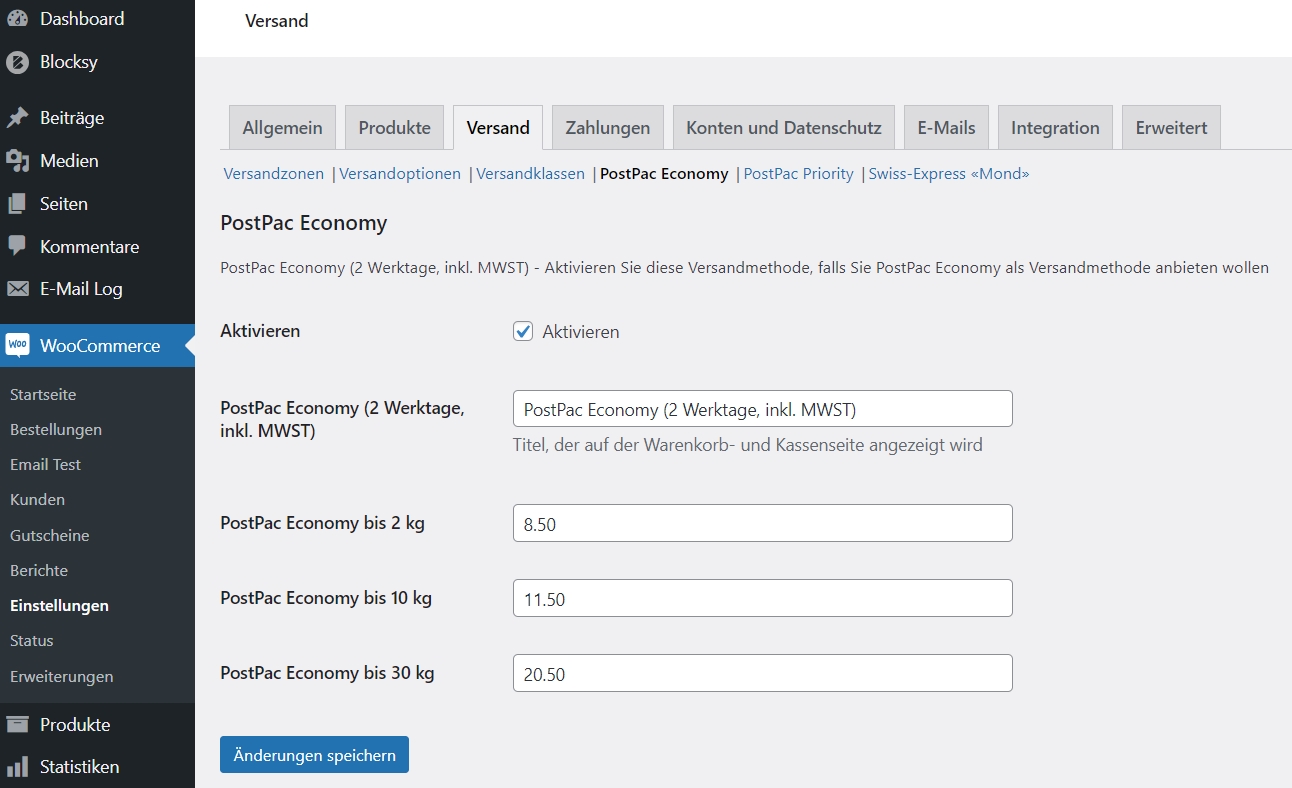Image resolution: width=1292 pixels, height=788 pixels.
Task: Open Bestellungen in WooCommerce submenu
Action: [x=56, y=429]
